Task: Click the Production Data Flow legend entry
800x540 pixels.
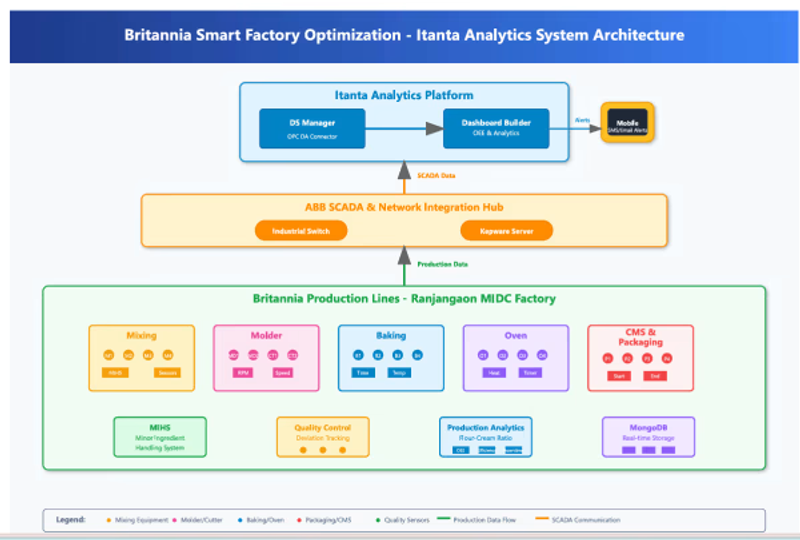Action: tap(477, 520)
